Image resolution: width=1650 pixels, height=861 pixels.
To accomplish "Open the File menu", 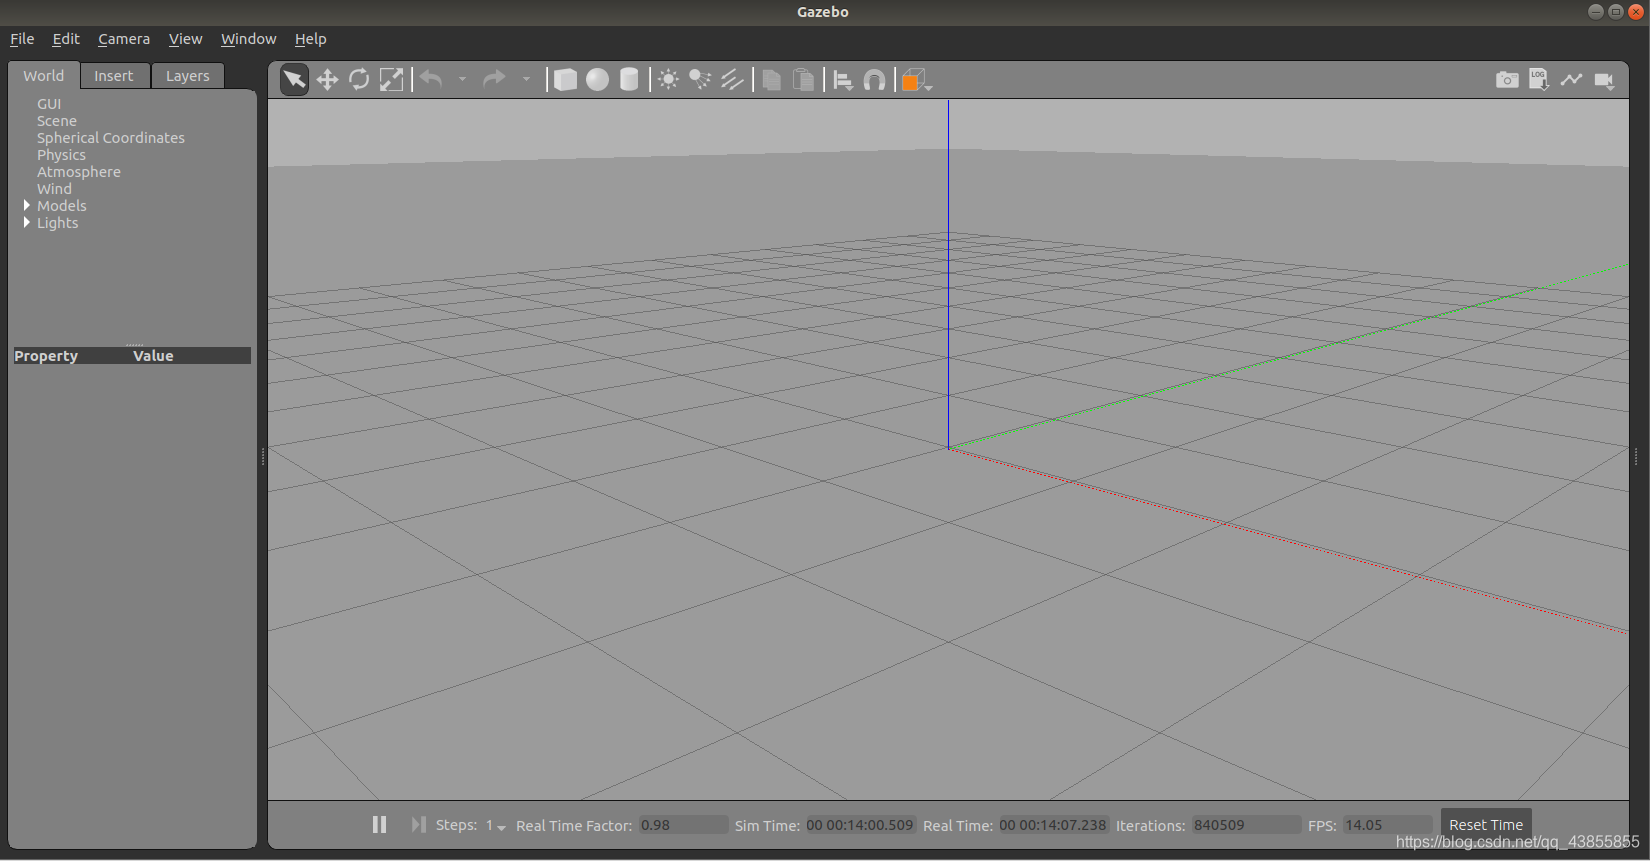I will click(x=22, y=39).
